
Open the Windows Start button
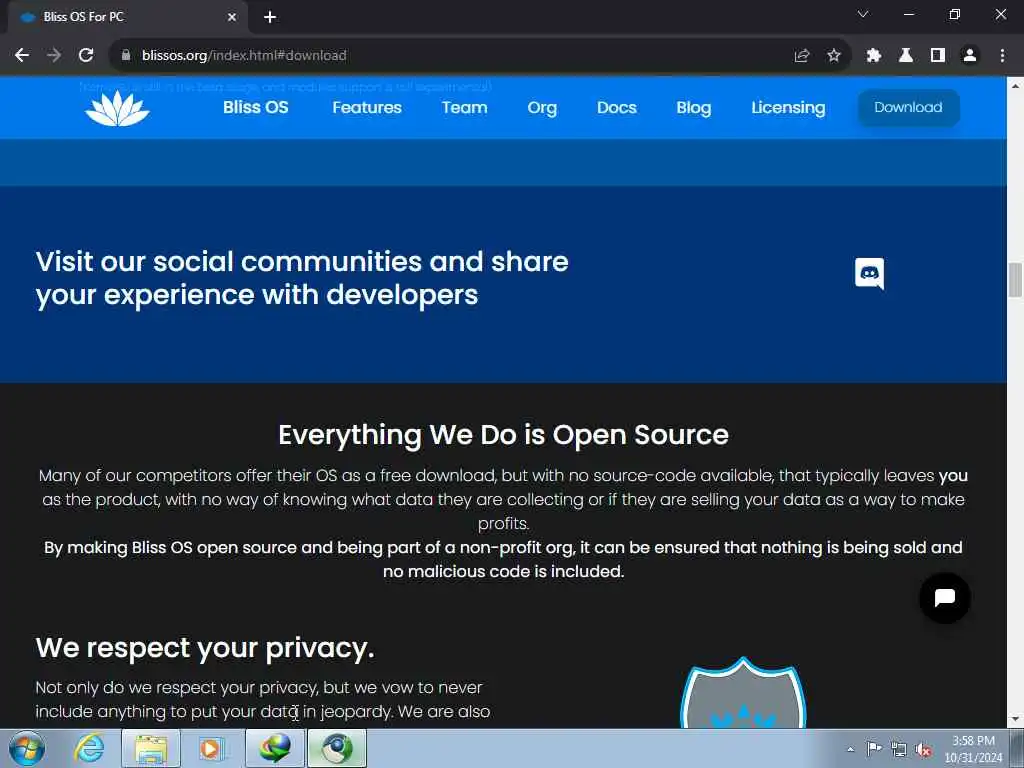pyautogui.click(x=27, y=748)
